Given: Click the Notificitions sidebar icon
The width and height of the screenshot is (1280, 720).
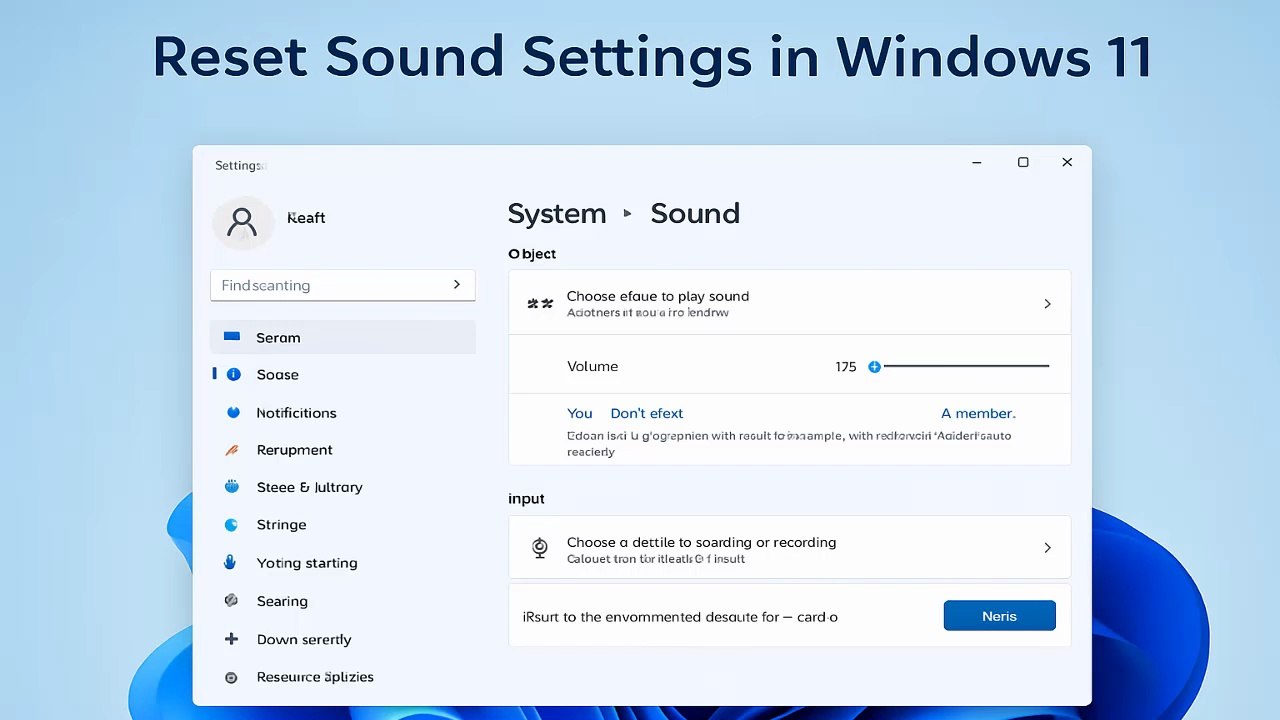Looking at the screenshot, I should tap(233, 412).
